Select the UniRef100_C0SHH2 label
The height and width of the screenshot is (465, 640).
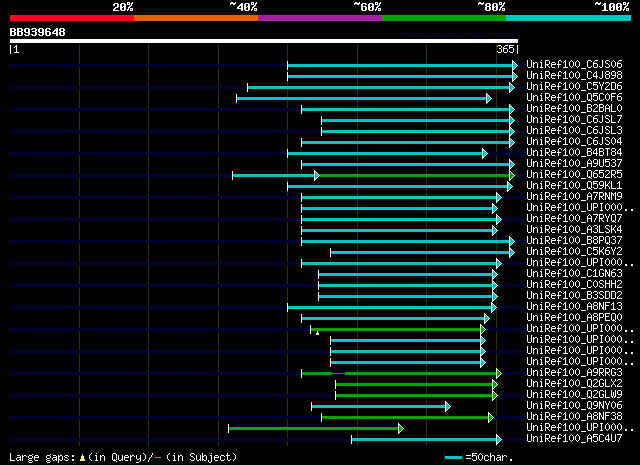(x=574, y=285)
